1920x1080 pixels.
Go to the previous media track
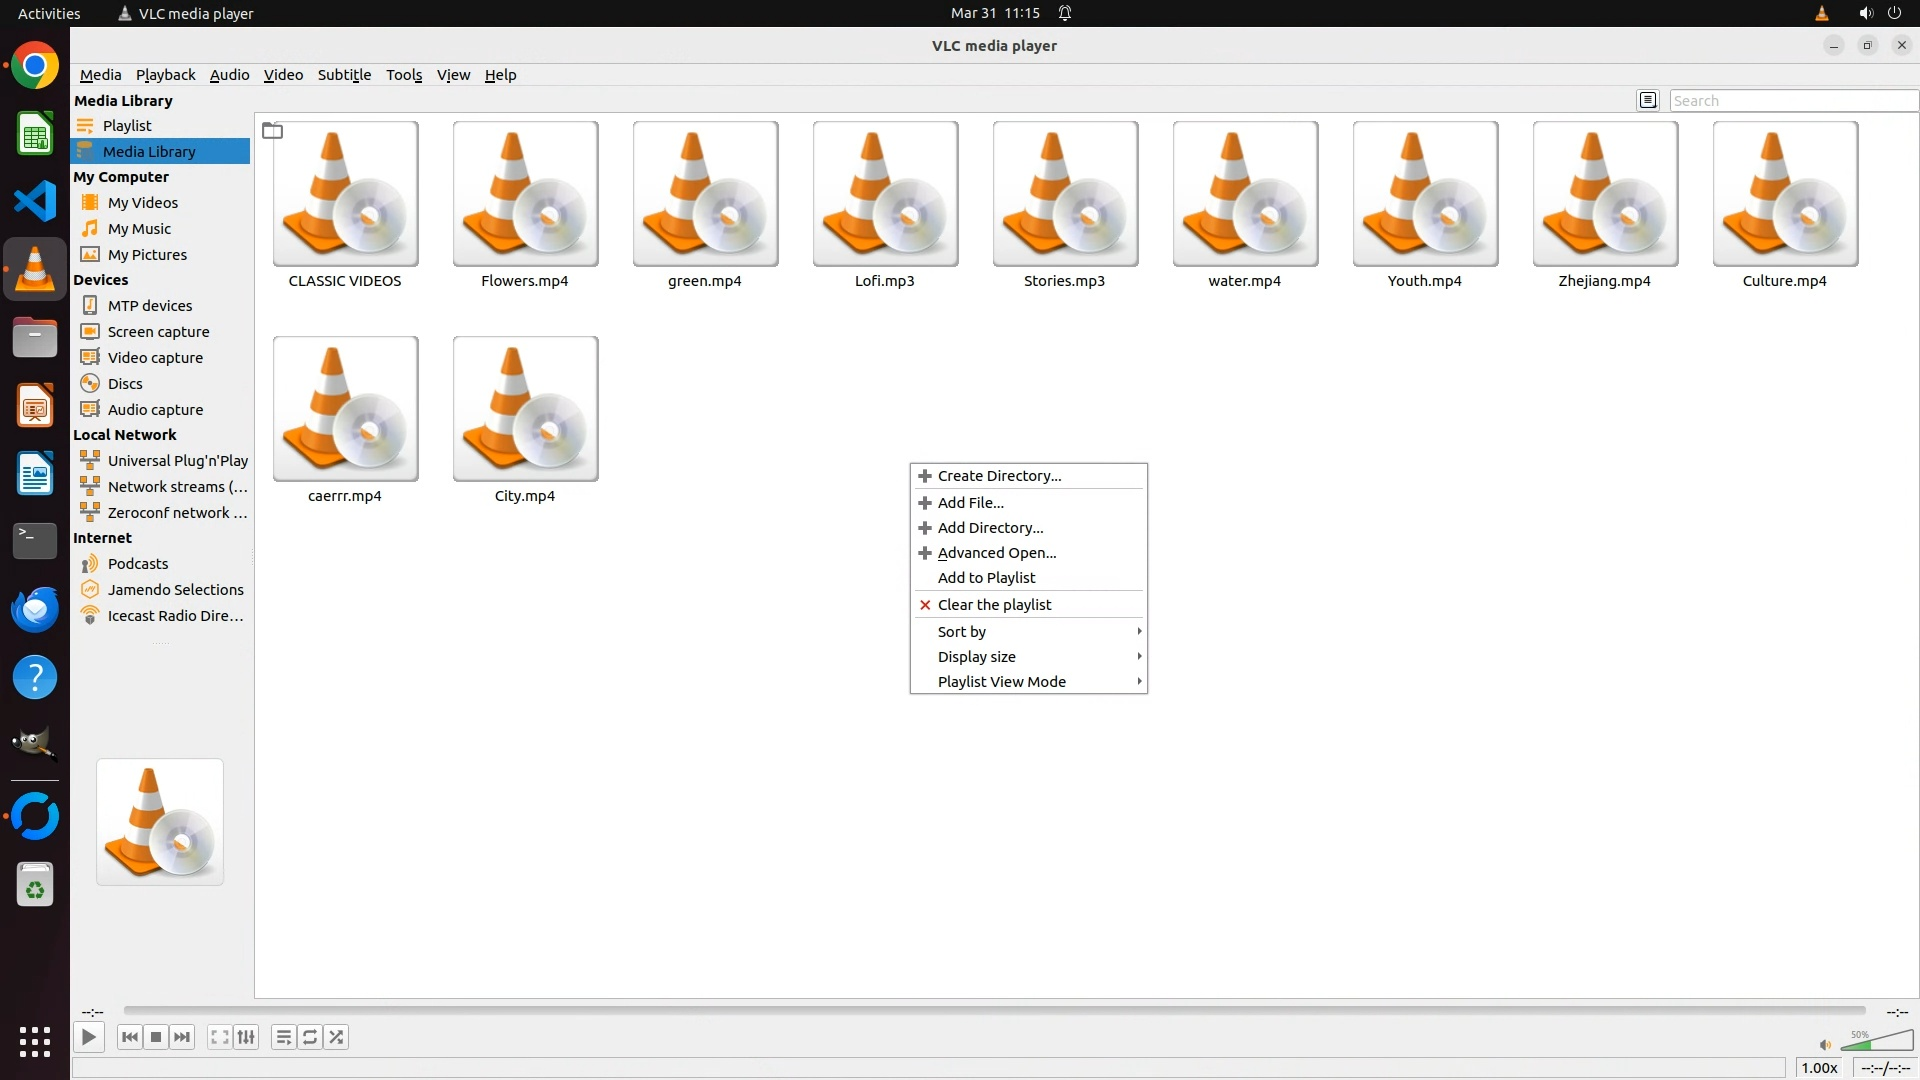point(129,1037)
